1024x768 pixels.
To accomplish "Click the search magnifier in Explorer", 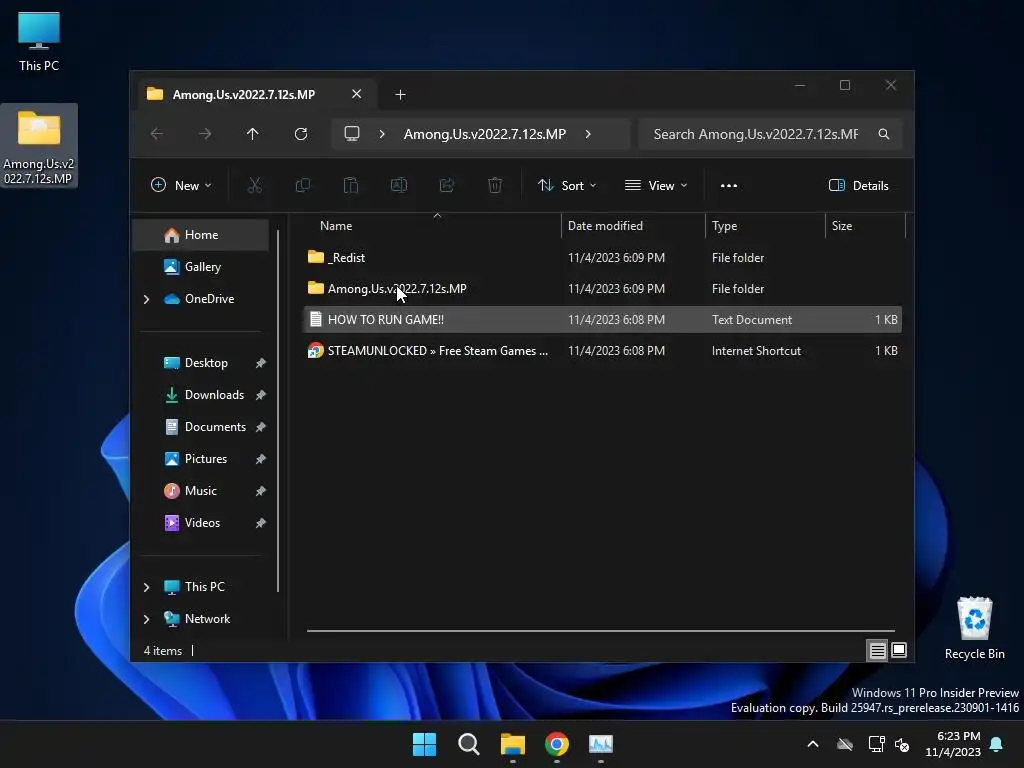I will click(x=884, y=134).
